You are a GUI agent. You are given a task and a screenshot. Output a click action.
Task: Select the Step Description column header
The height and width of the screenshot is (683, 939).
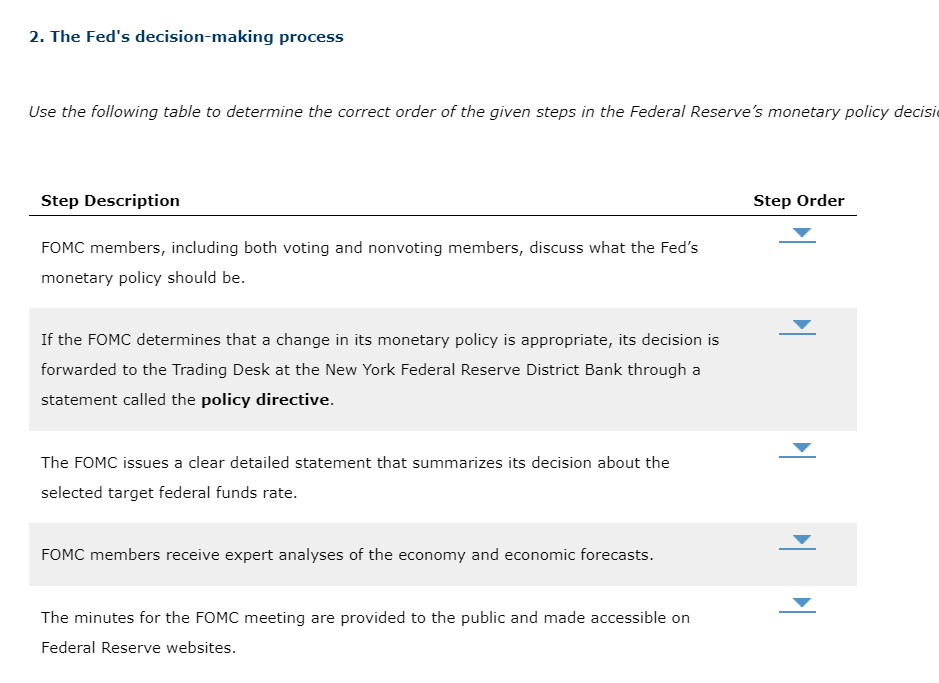110,200
